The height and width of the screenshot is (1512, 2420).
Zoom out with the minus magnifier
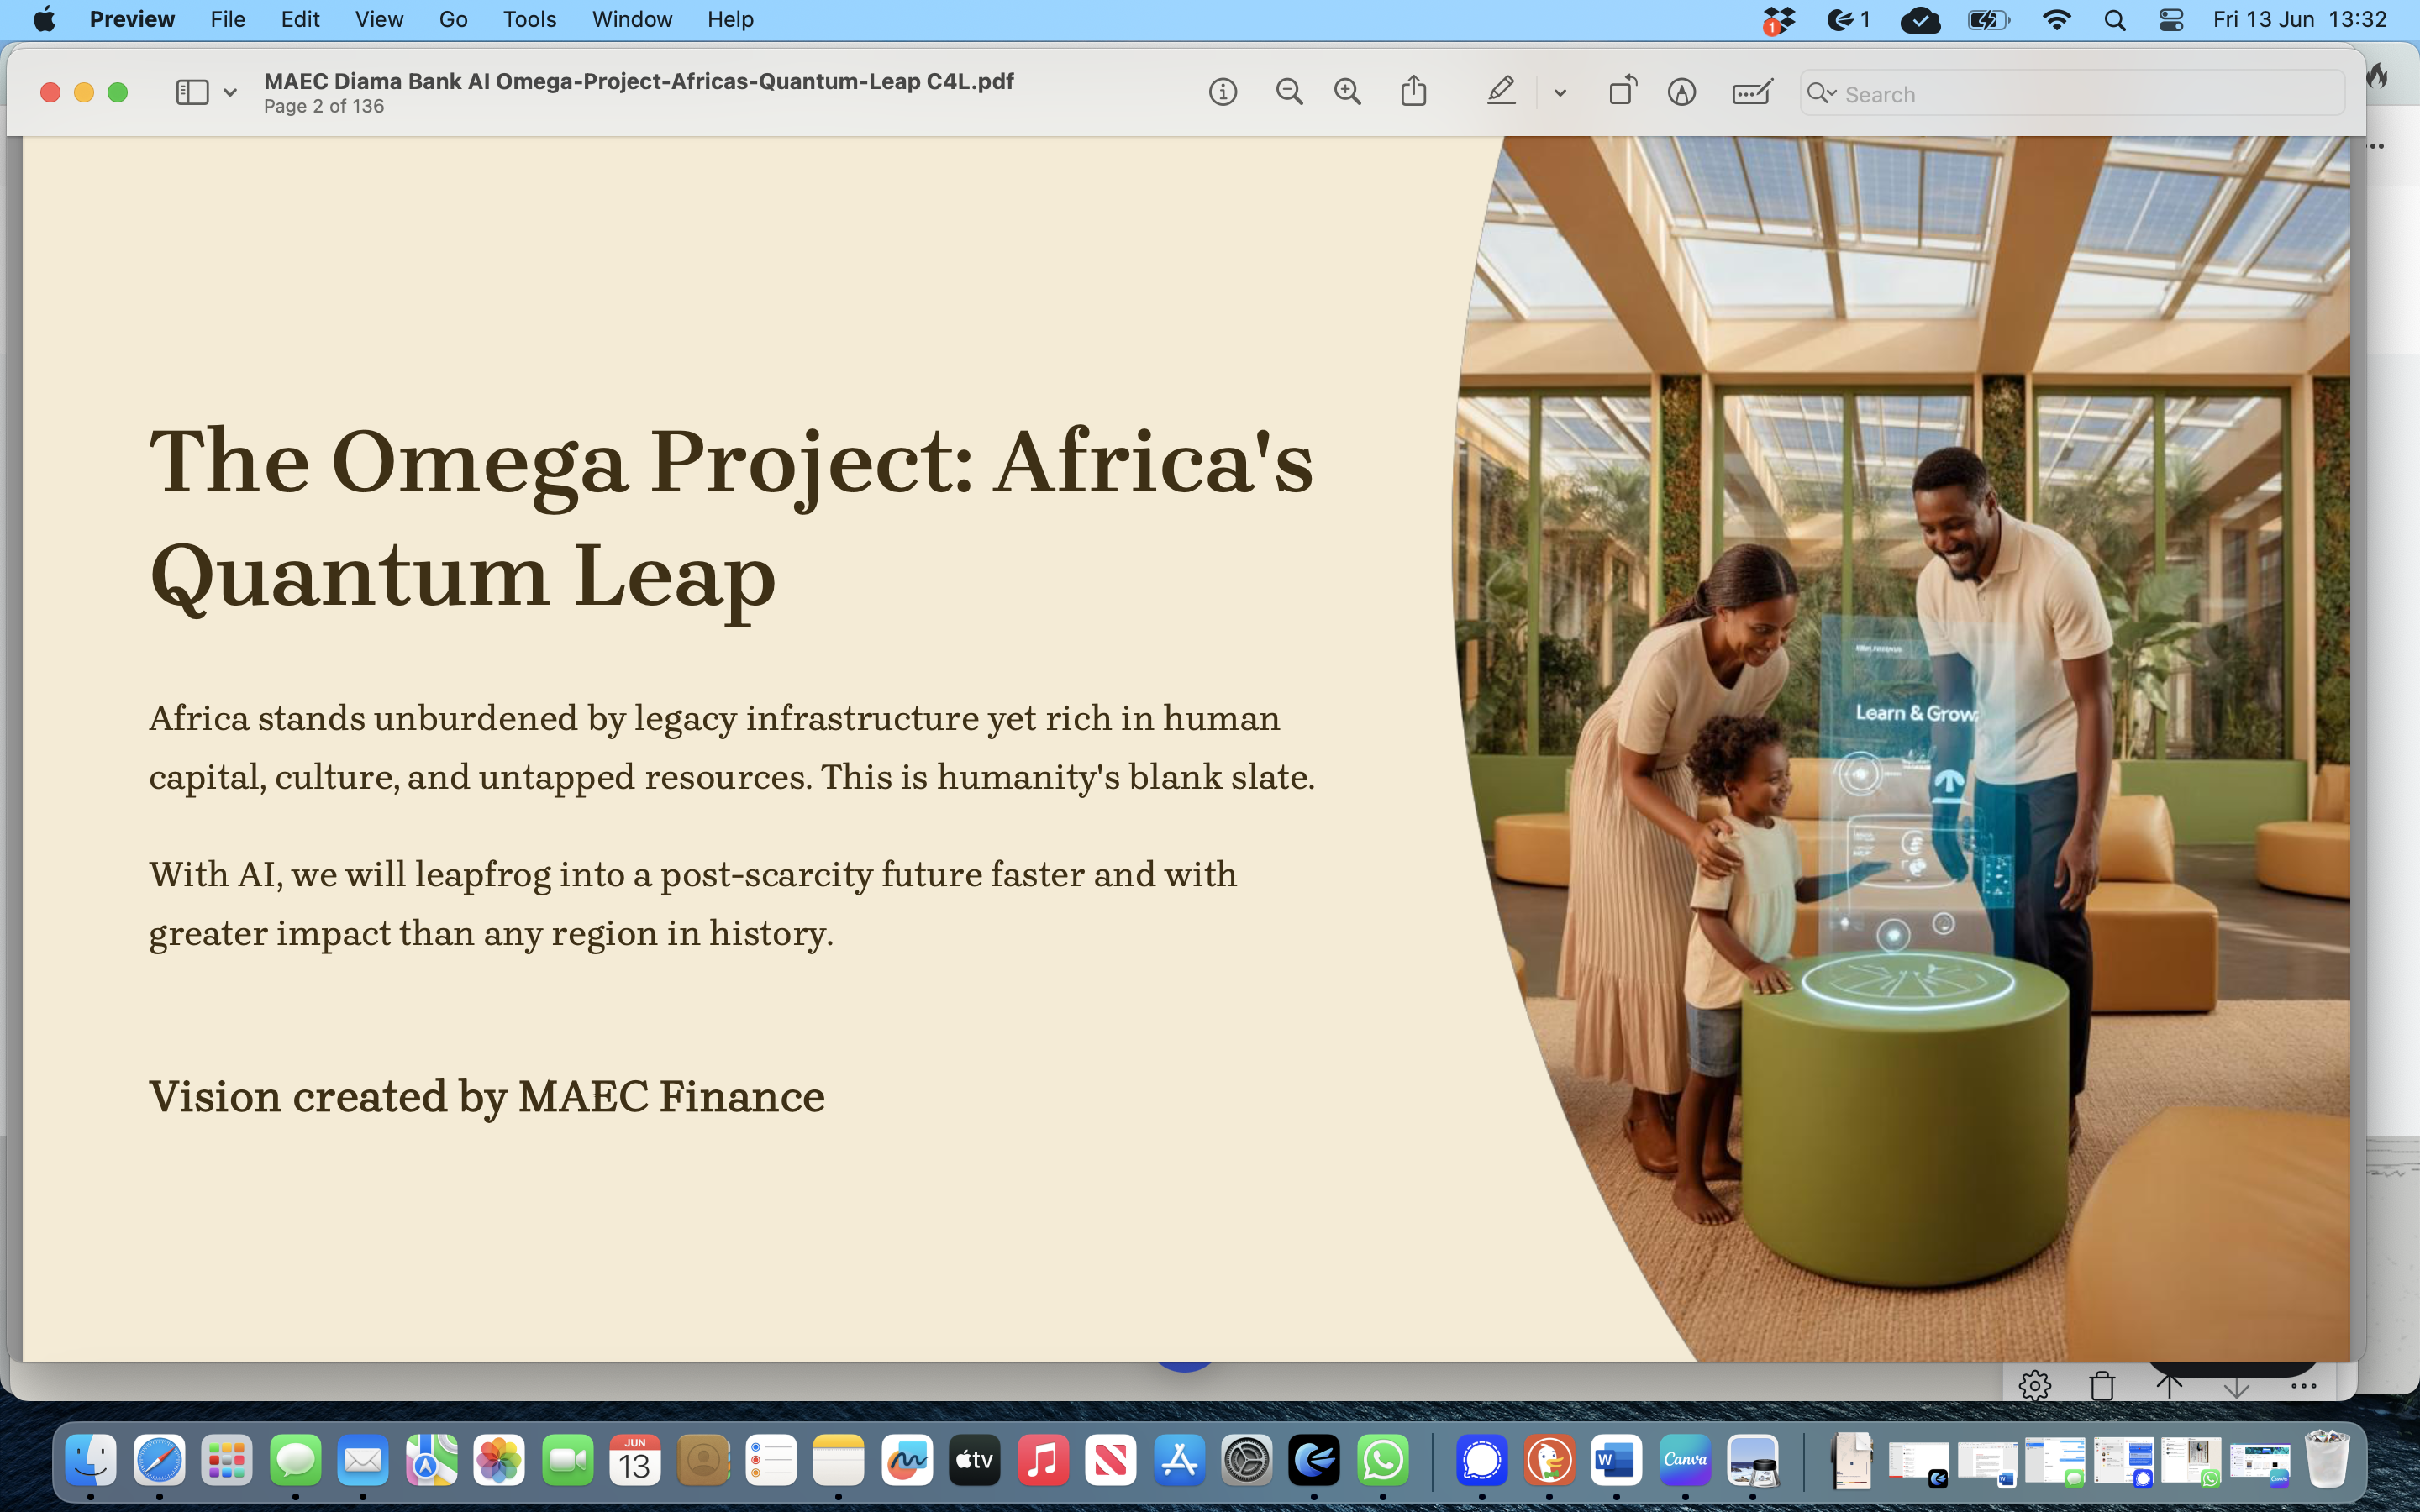coord(1289,93)
